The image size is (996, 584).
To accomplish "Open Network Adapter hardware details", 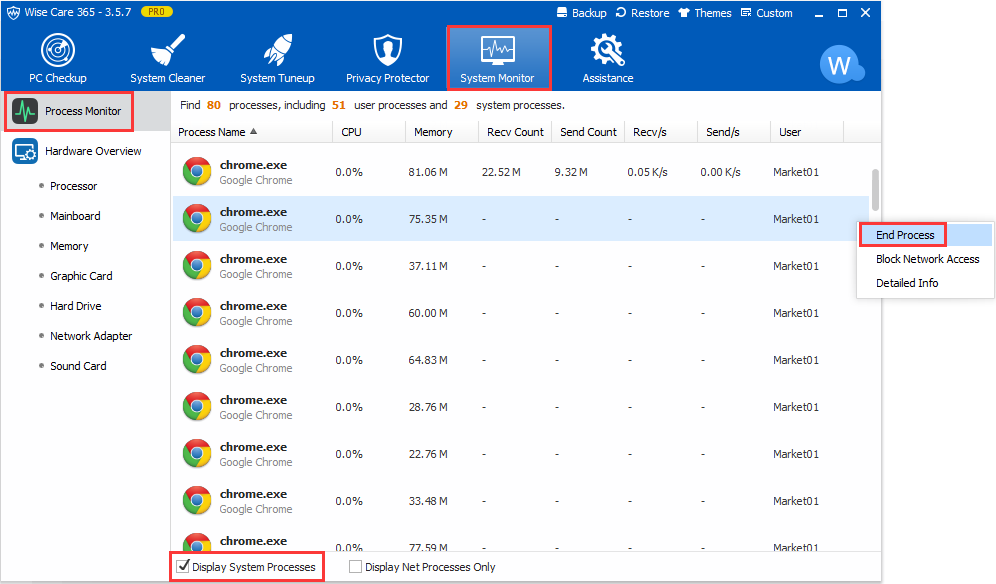I will pos(91,336).
